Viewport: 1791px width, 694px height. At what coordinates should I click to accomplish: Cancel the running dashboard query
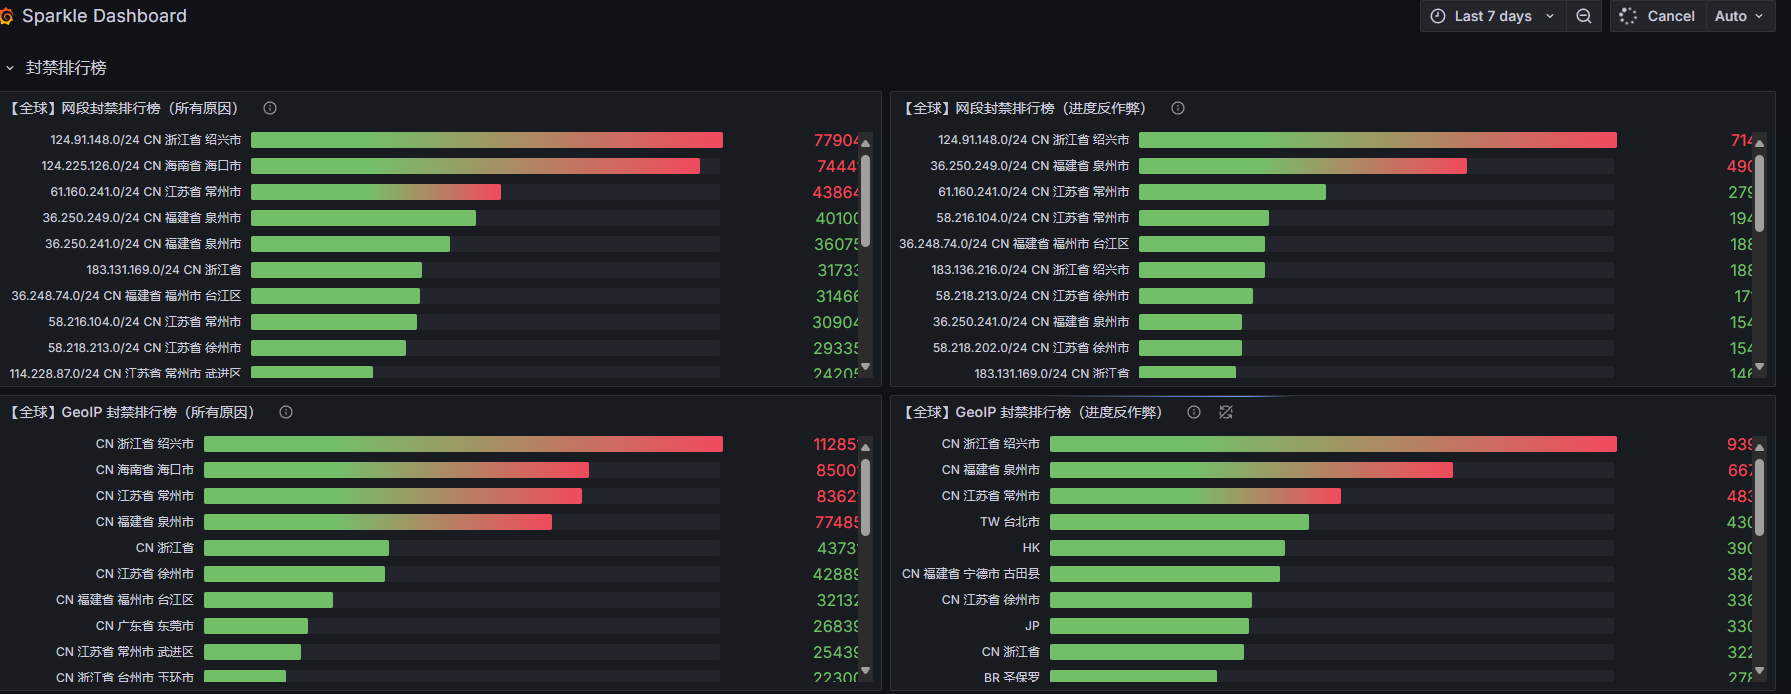pyautogui.click(x=1657, y=16)
